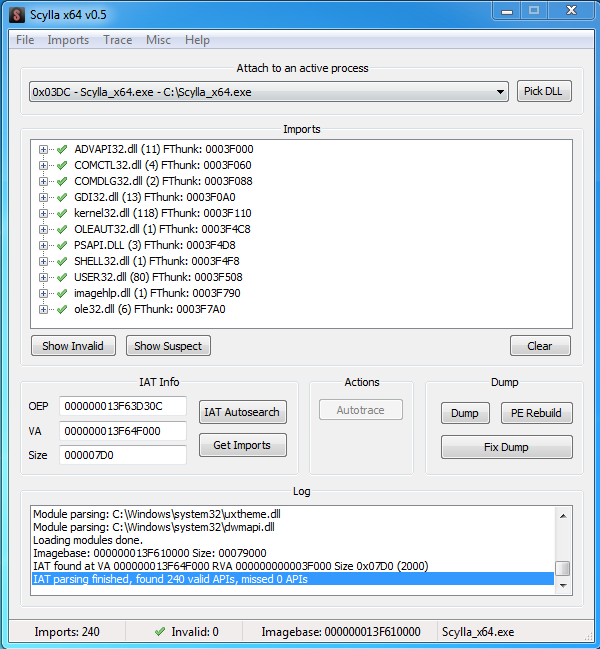Click green checkmark icon next to imagehlp.dll
Image resolution: width=600 pixels, height=649 pixels.
click(62, 293)
